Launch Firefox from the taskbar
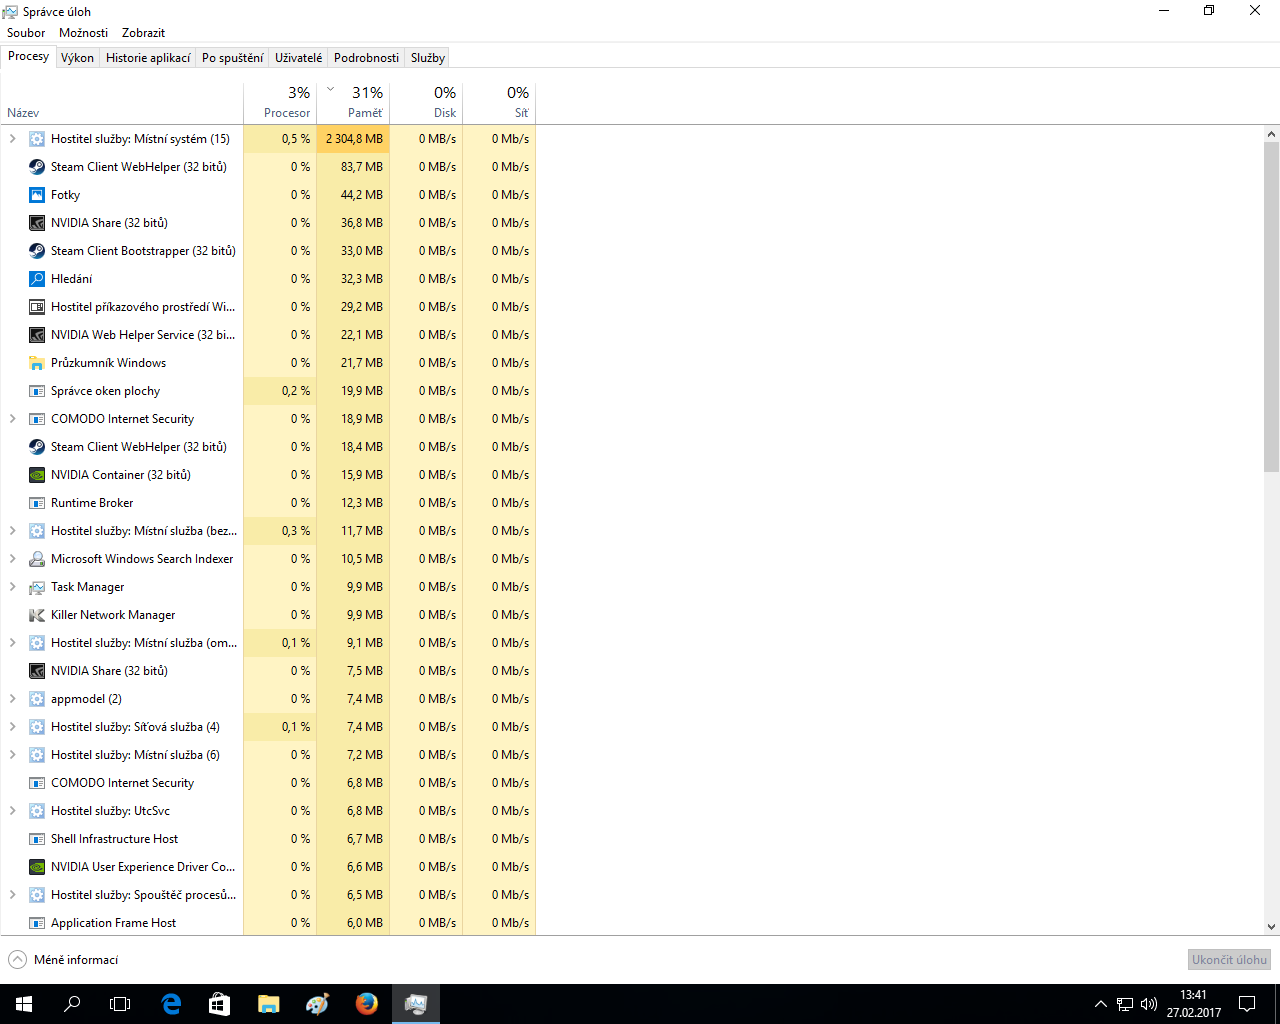The image size is (1280, 1024). tap(367, 1004)
